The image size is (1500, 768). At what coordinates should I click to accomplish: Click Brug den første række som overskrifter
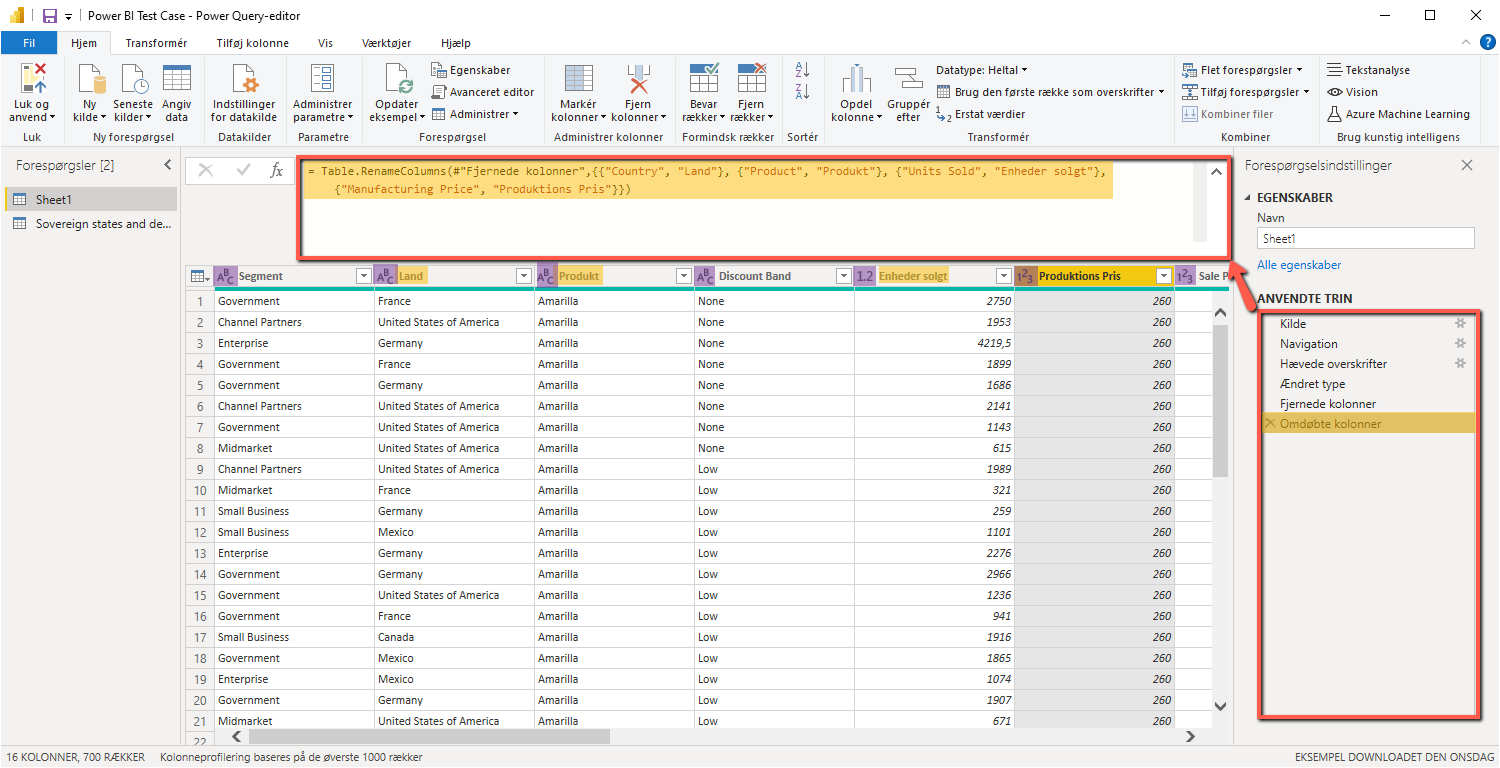(x=1051, y=92)
